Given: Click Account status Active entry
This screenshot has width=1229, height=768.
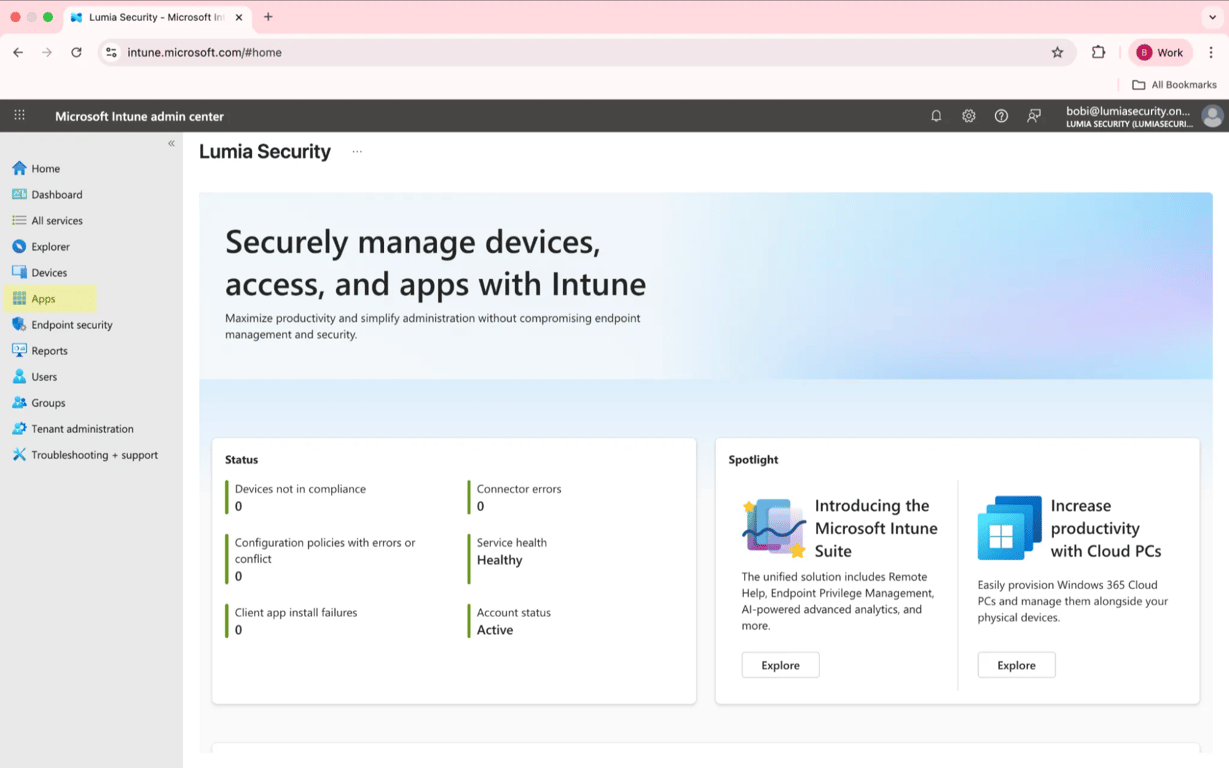Looking at the screenshot, I should [513, 621].
